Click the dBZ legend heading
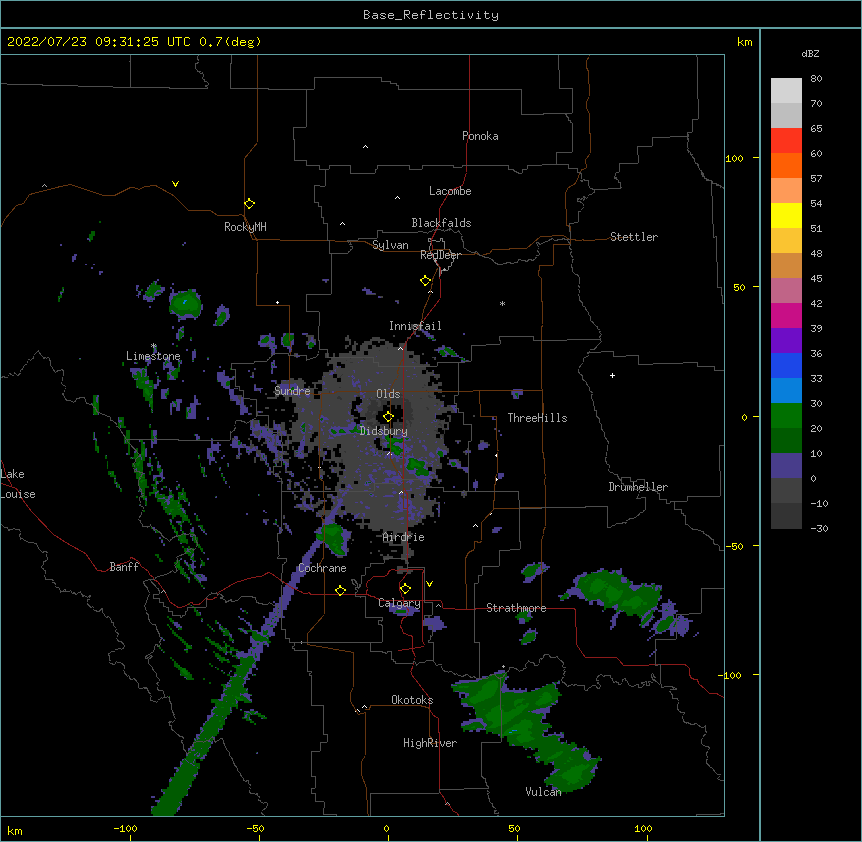The height and width of the screenshot is (842, 862). click(x=810, y=53)
